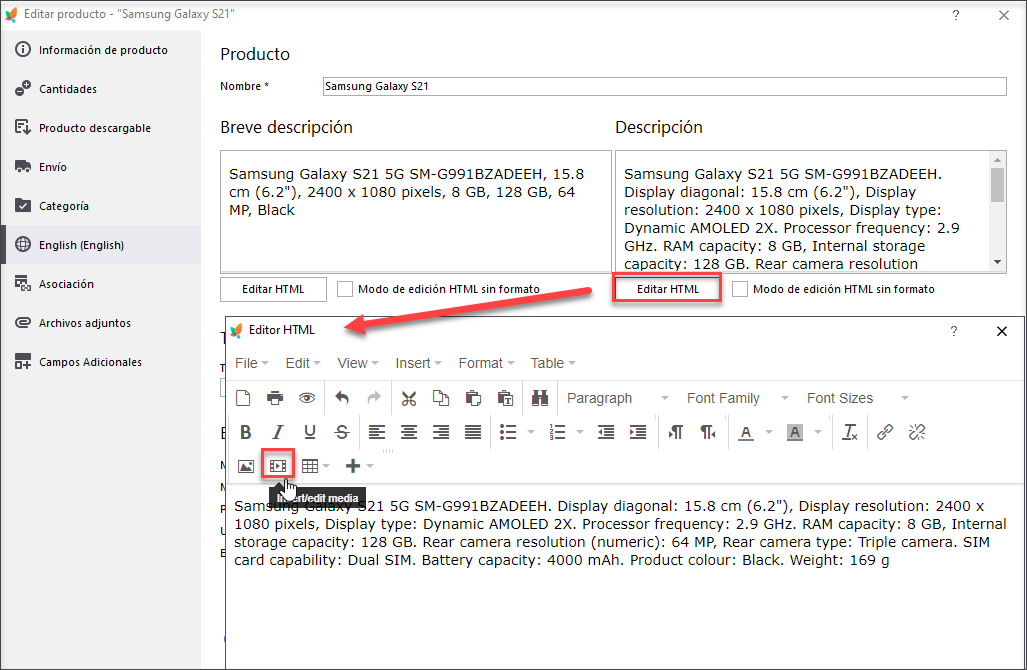Center align the text
This screenshot has width=1027, height=670.
[x=409, y=432]
